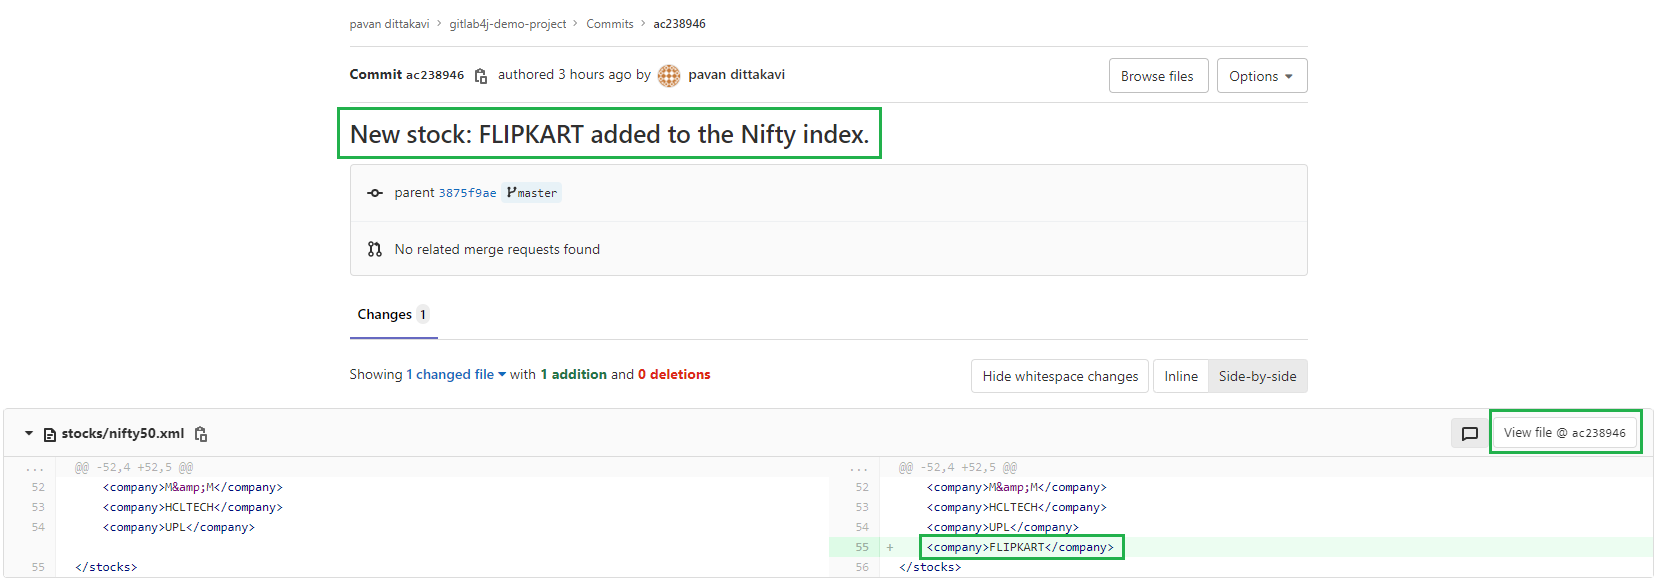The width and height of the screenshot is (1666, 583).
Task: Copy commit SHA ac238946 clipboard icon
Action: click(x=481, y=76)
